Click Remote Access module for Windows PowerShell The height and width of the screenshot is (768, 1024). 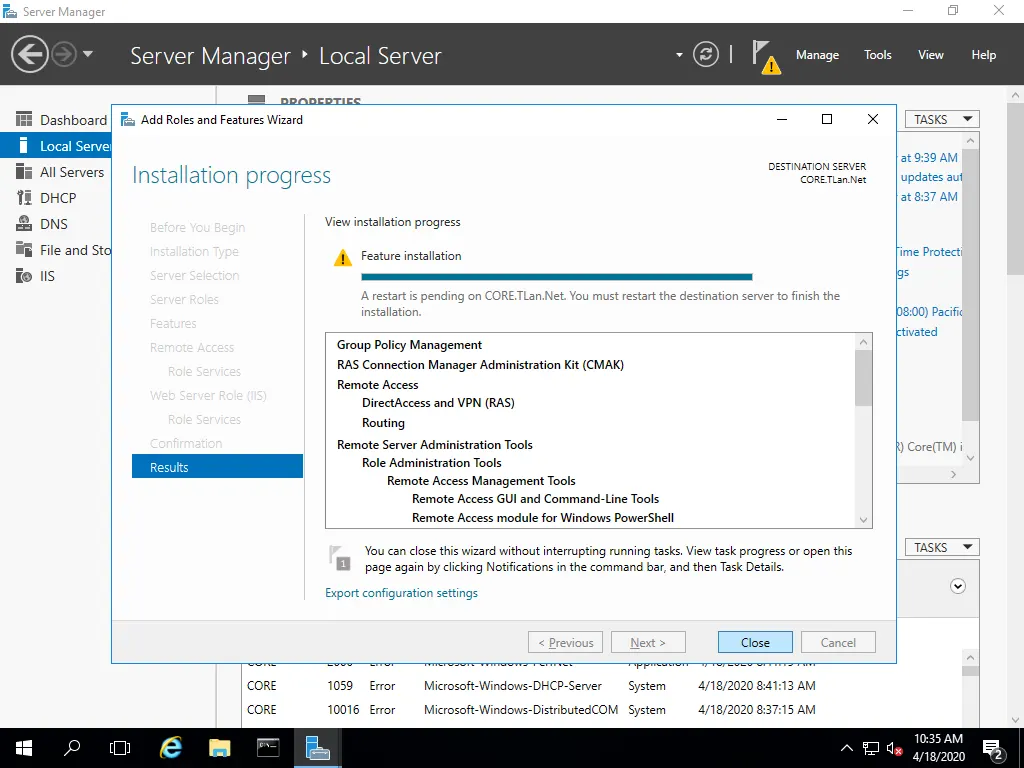click(543, 518)
